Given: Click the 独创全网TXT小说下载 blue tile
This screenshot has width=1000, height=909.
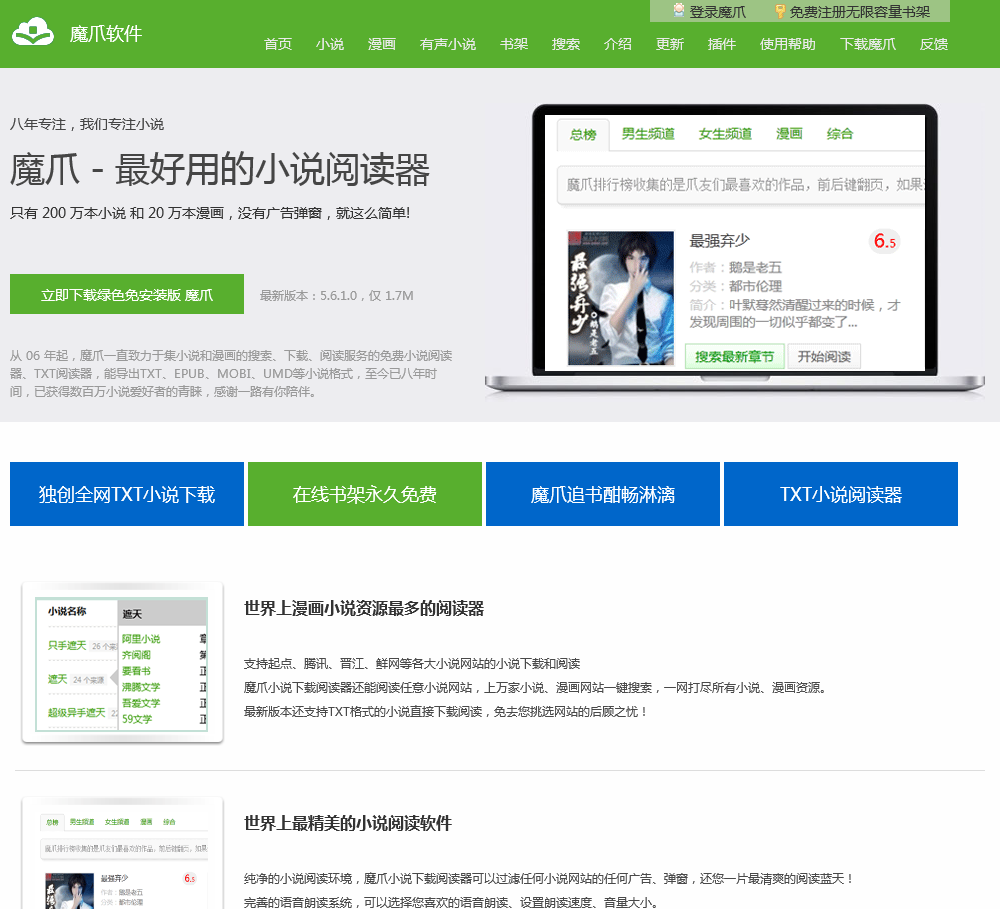Looking at the screenshot, I should pyautogui.click(x=127, y=494).
